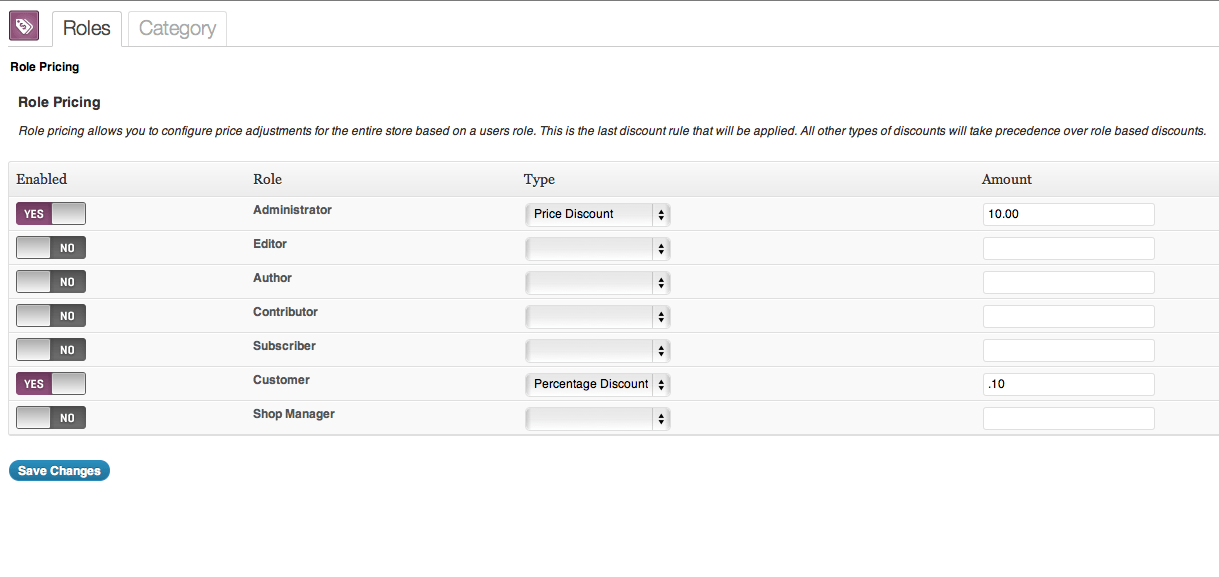Enable the Author role toggle

[51, 282]
